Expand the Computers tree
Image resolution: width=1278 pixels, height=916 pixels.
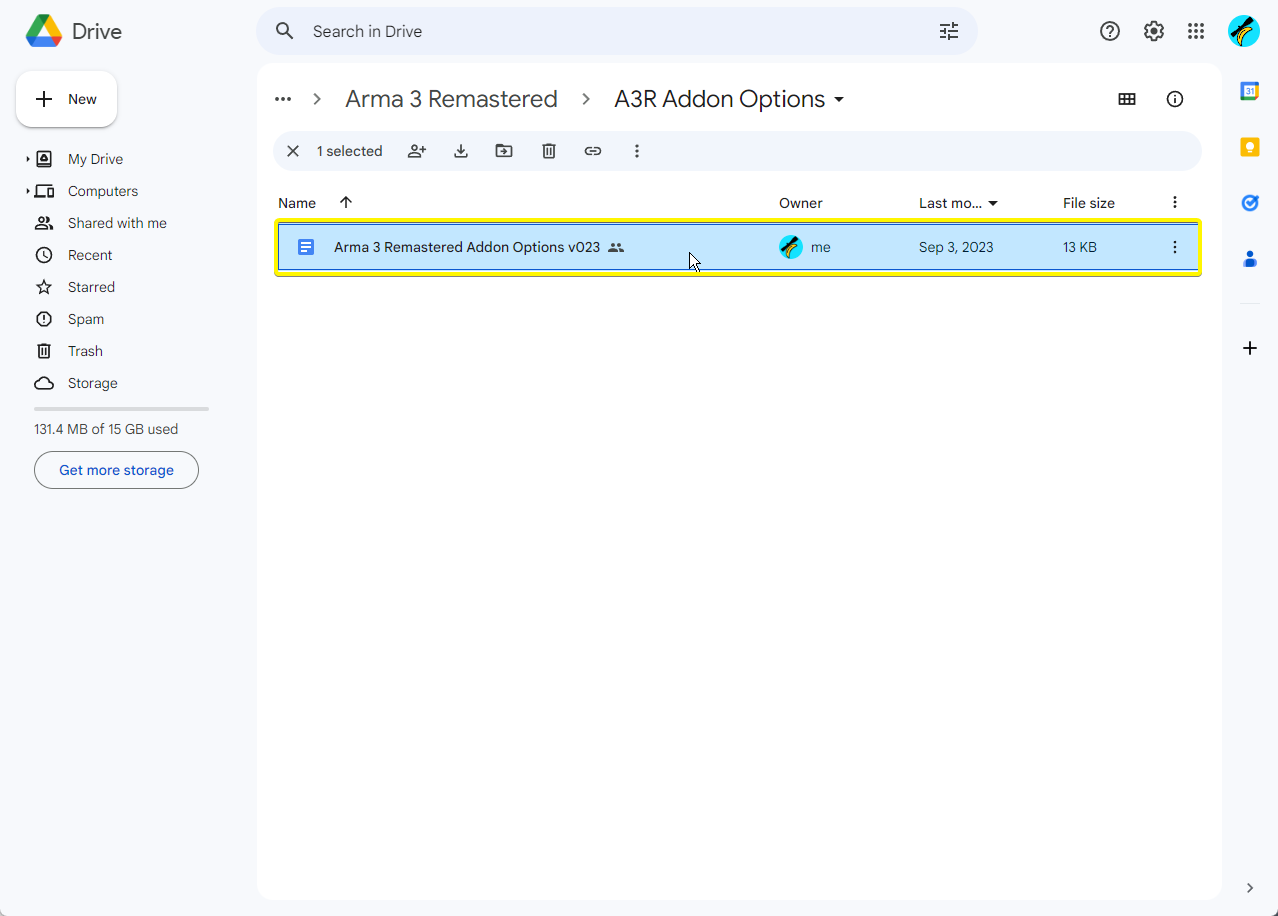click(x=28, y=191)
